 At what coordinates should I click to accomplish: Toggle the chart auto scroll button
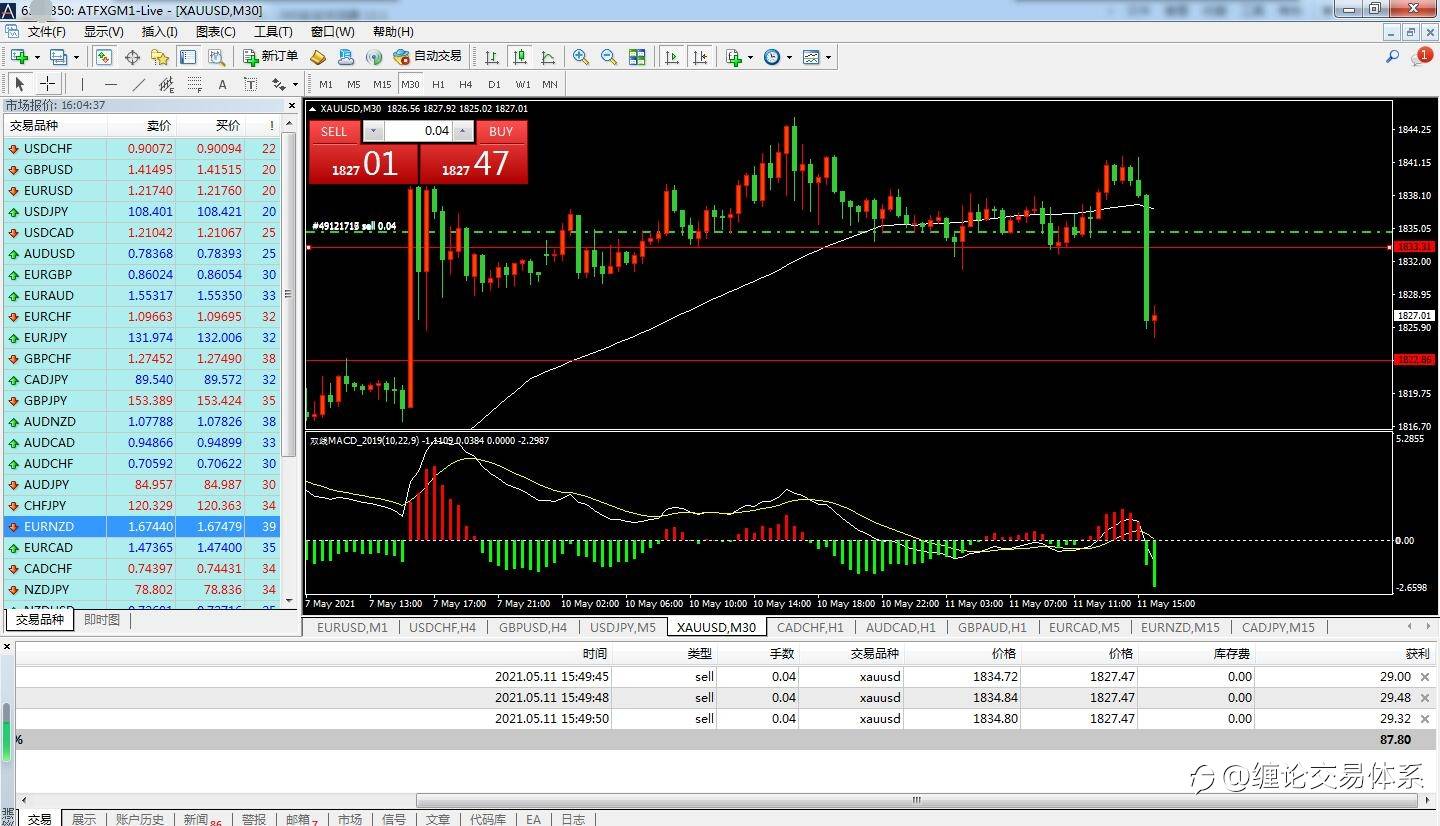click(672, 57)
